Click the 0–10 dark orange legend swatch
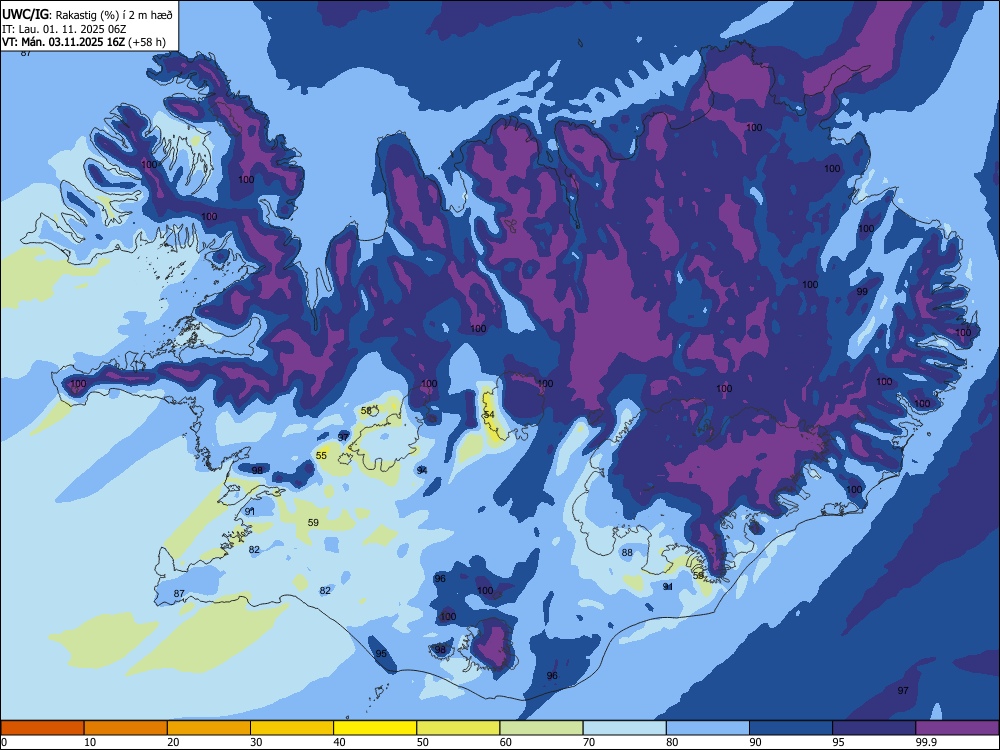Screen dimensions: 1000x750 [42, 728]
